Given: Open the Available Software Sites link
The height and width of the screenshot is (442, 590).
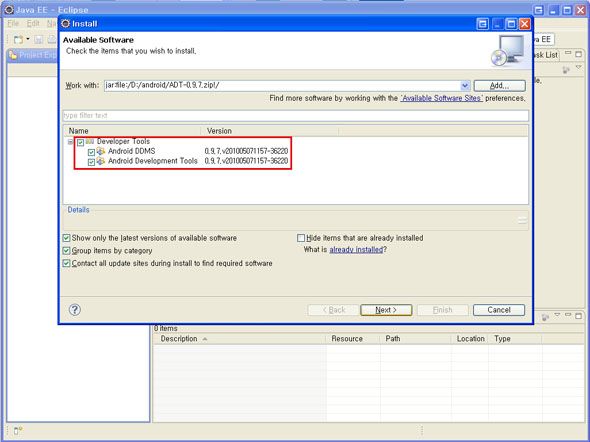Looking at the screenshot, I should 441,98.
